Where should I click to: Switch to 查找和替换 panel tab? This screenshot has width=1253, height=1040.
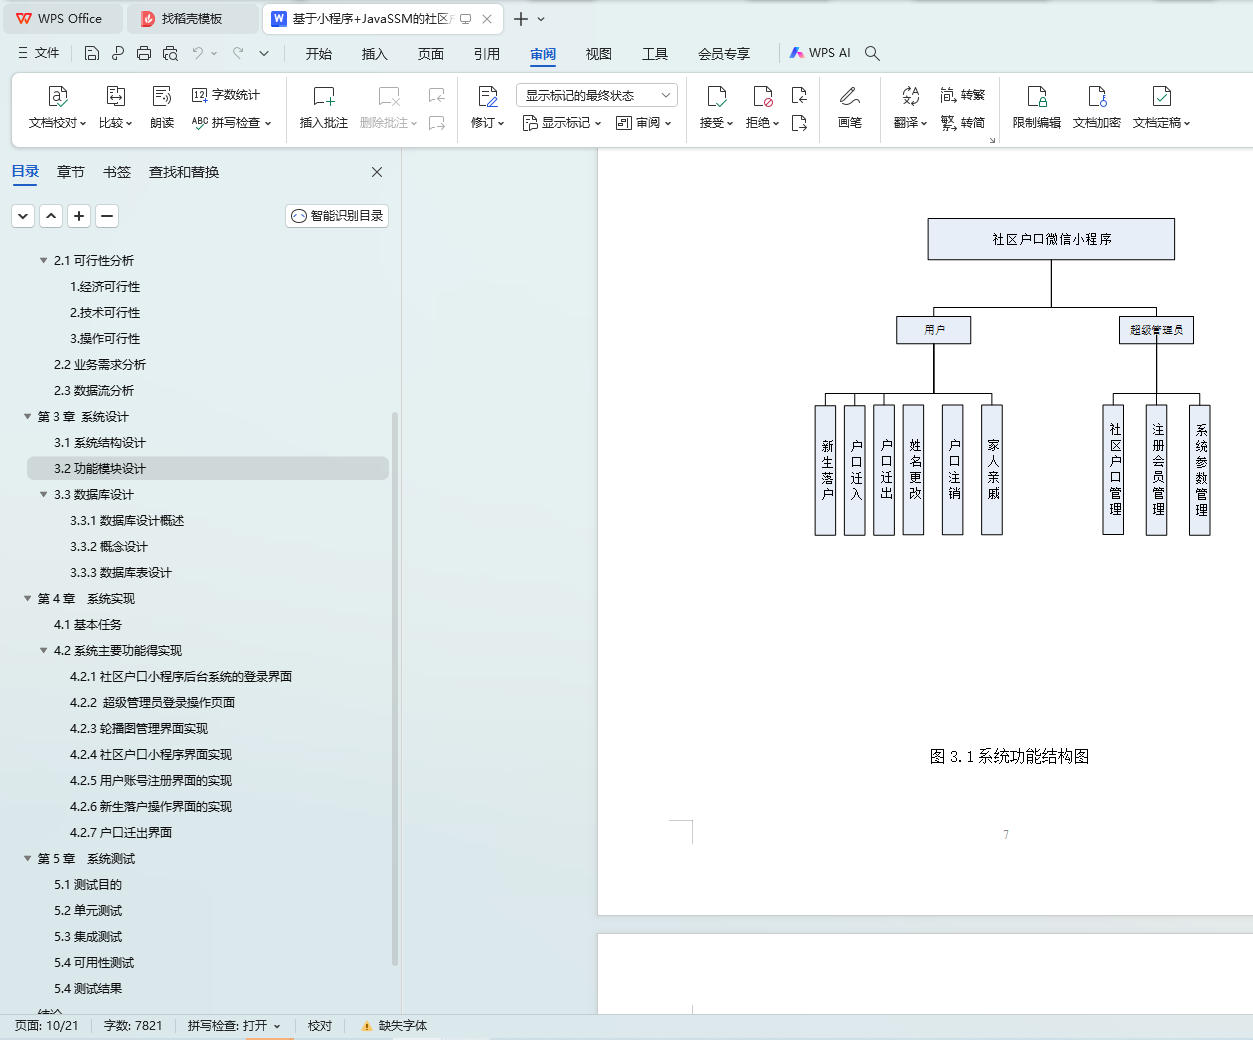pyautogui.click(x=184, y=172)
